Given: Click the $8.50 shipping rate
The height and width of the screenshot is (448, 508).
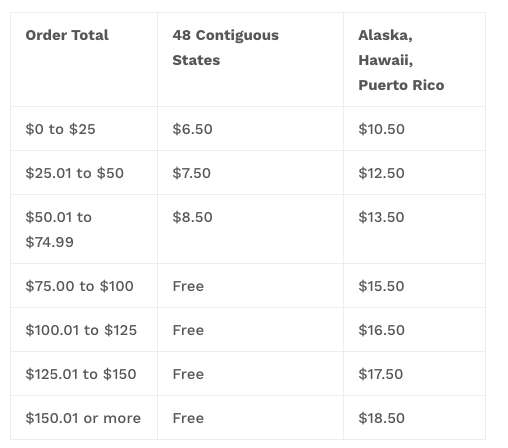Looking at the screenshot, I should tap(192, 217).
